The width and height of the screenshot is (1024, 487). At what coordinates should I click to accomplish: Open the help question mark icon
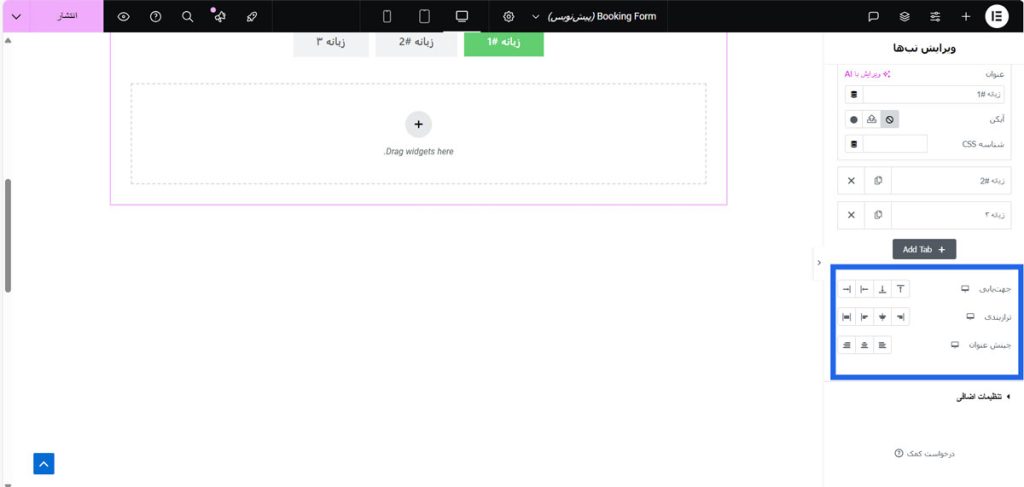155,16
